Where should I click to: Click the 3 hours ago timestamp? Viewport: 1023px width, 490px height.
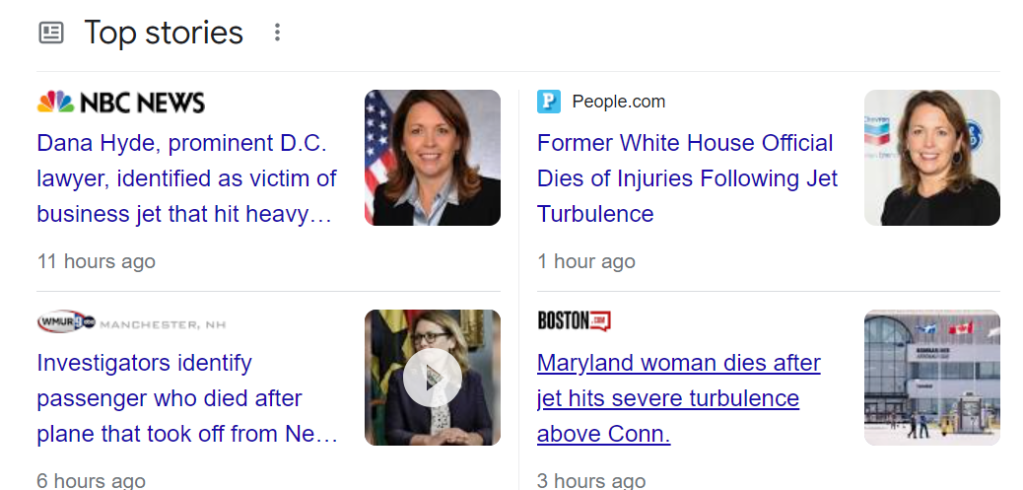pyautogui.click(x=591, y=481)
